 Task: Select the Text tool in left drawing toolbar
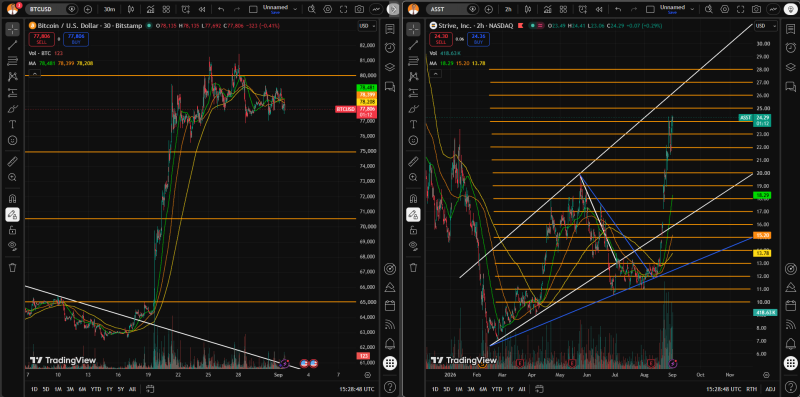13,124
